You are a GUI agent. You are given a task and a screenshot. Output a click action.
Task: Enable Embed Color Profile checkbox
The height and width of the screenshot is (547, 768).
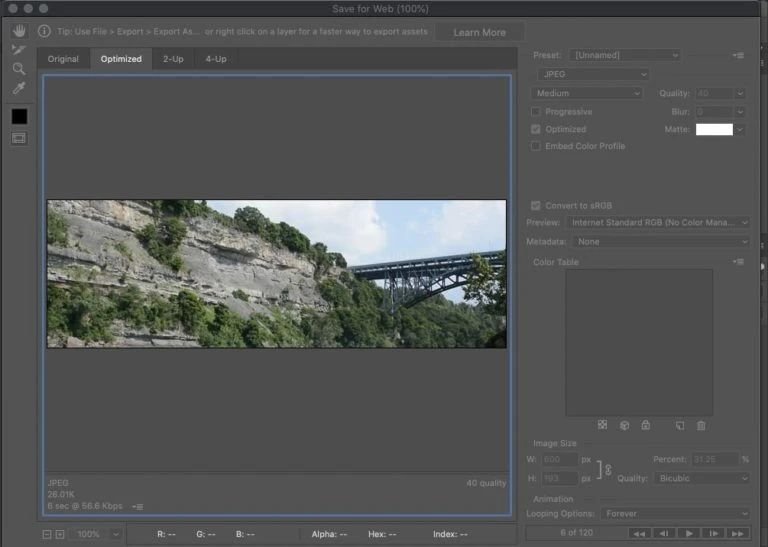coord(536,146)
